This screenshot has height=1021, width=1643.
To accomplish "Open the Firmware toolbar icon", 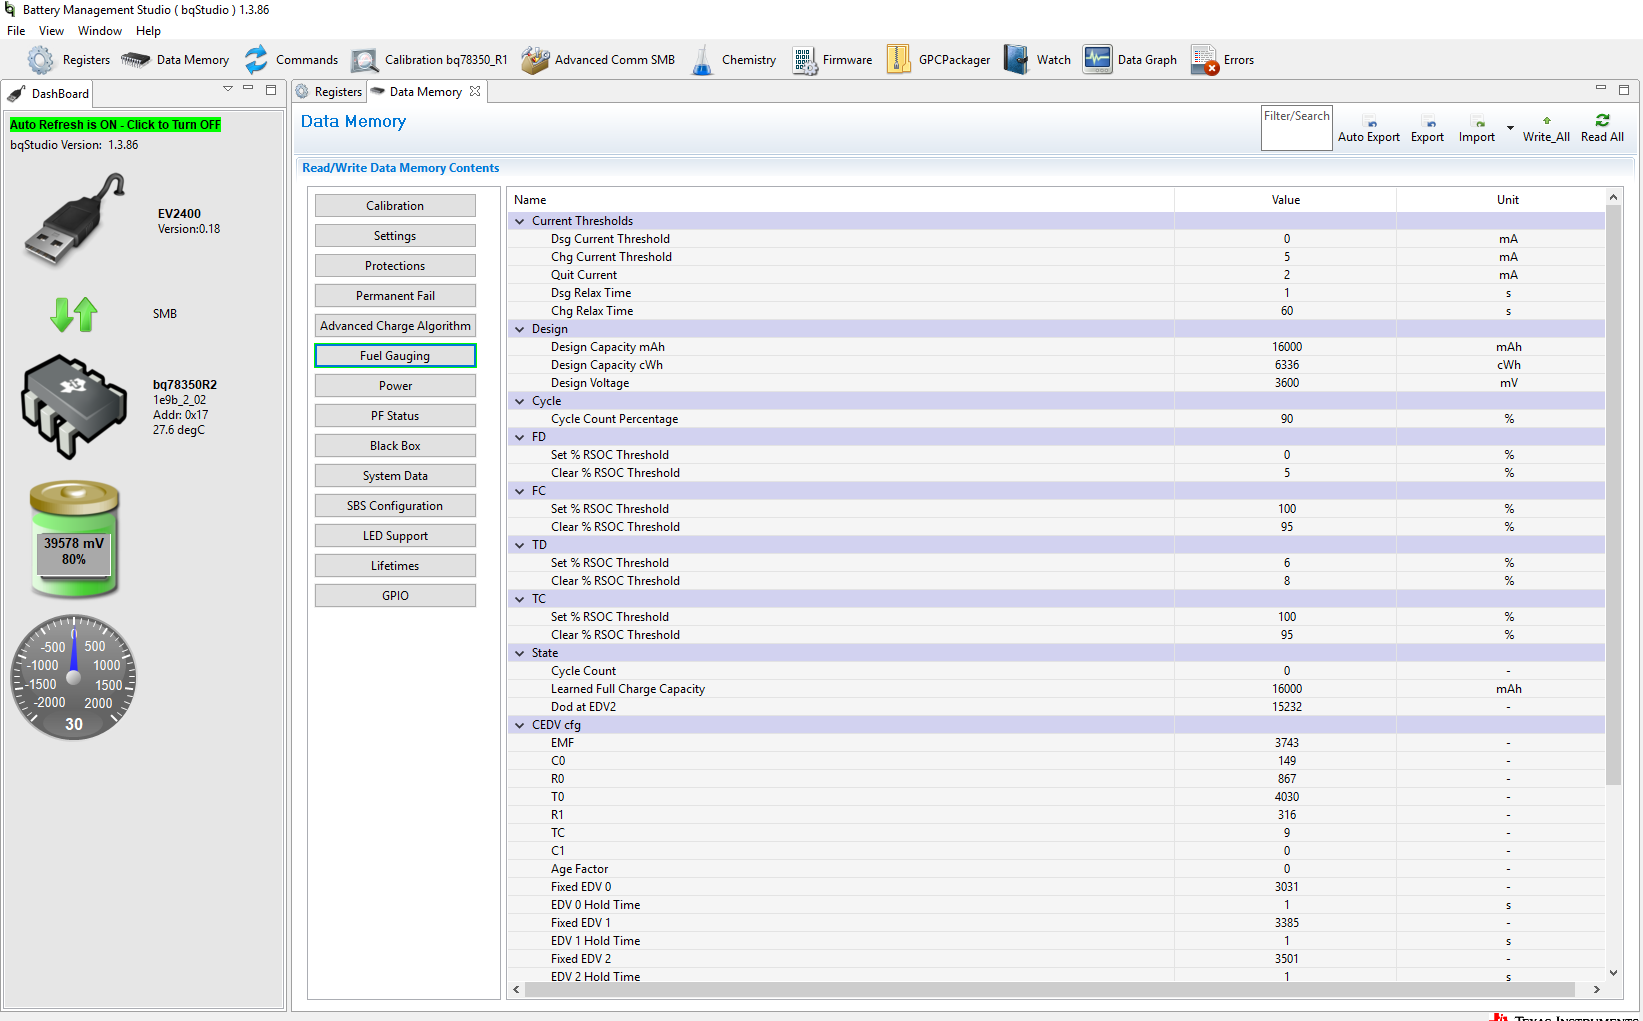I will click(805, 60).
